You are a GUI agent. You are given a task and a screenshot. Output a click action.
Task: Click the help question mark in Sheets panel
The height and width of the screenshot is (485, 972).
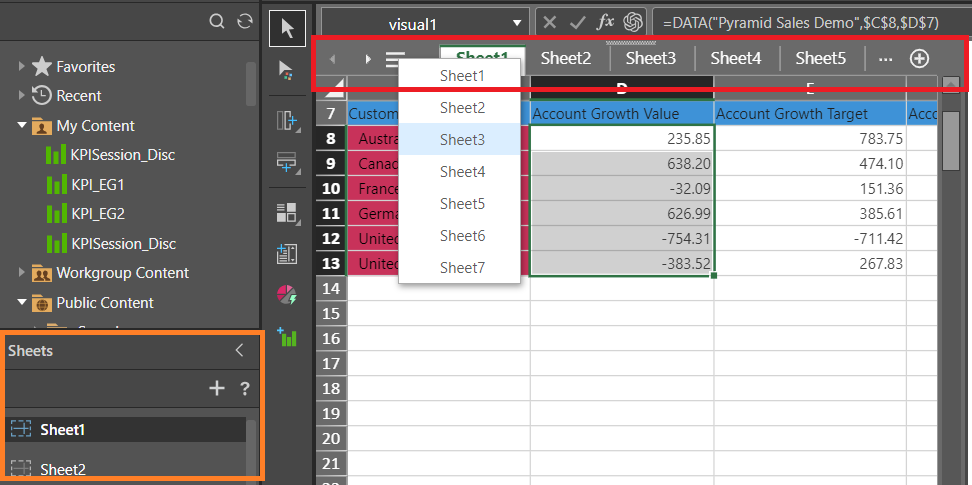point(245,389)
